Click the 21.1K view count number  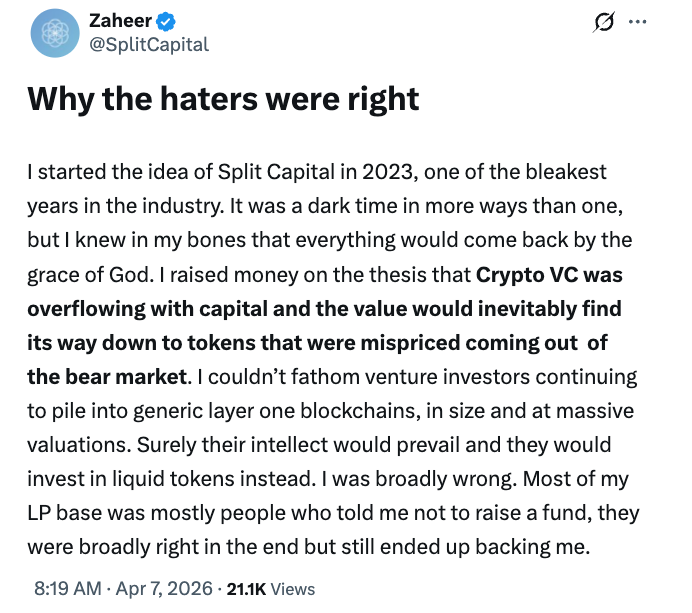tap(247, 588)
